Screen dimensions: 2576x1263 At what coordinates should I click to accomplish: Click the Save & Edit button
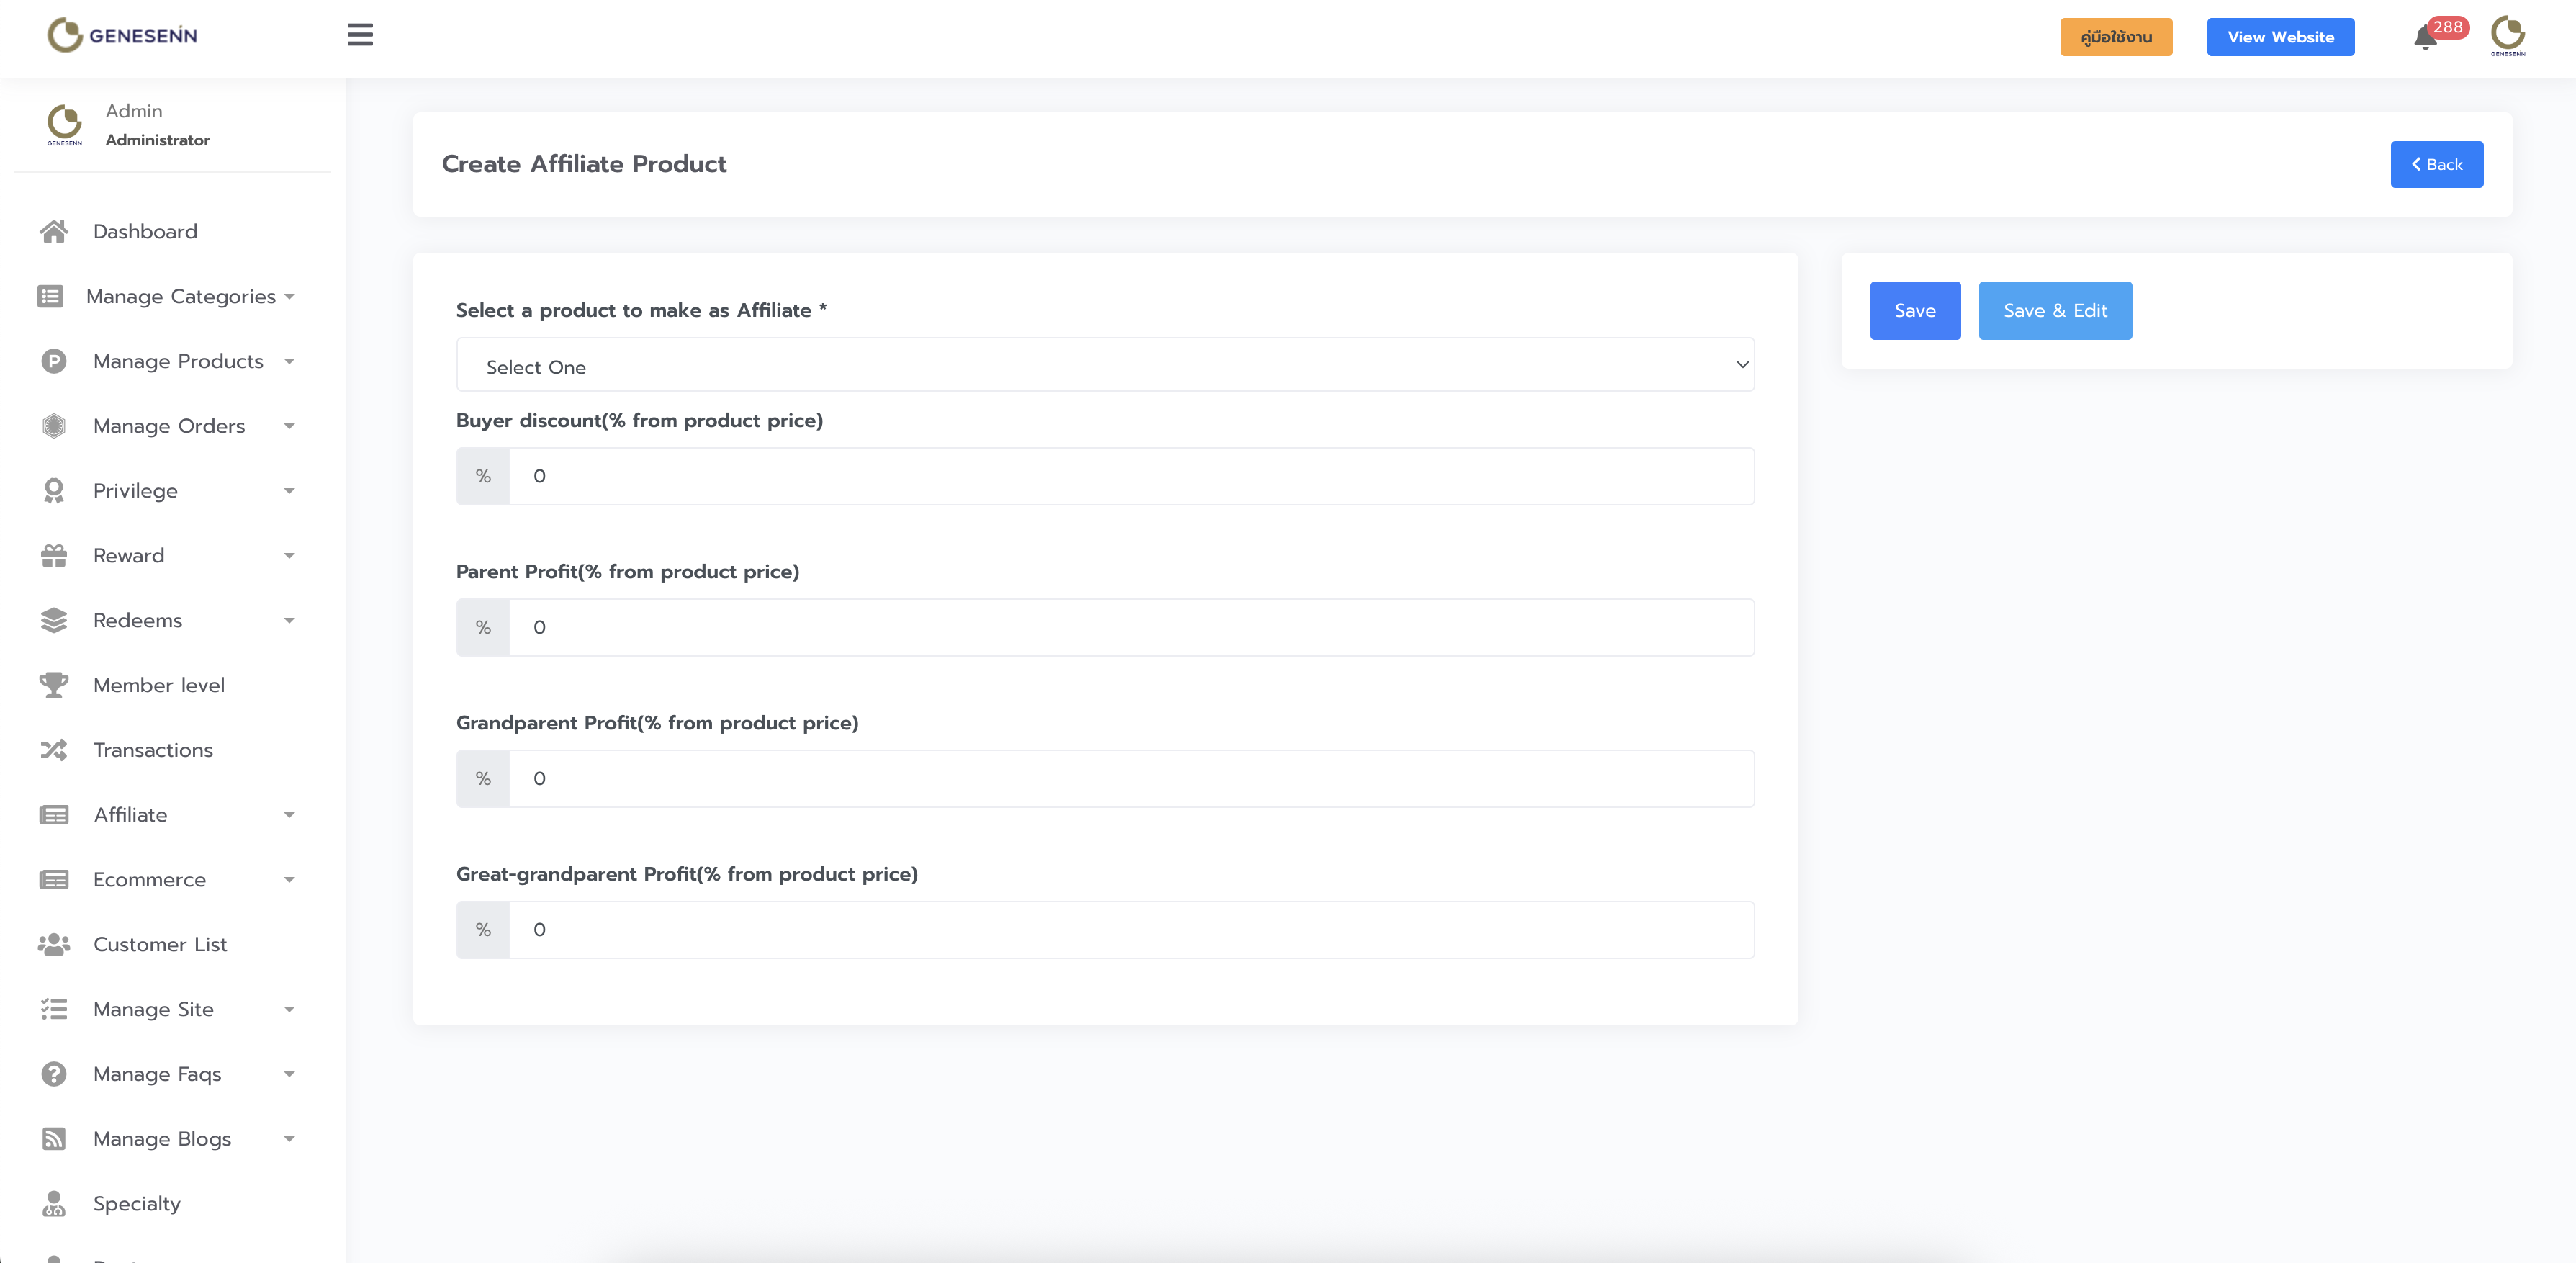[x=2054, y=311]
